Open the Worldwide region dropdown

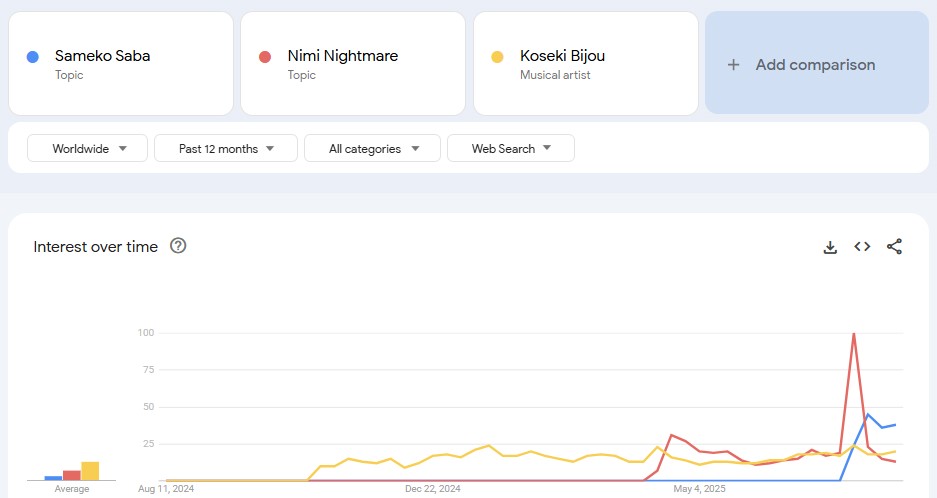coord(87,148)
